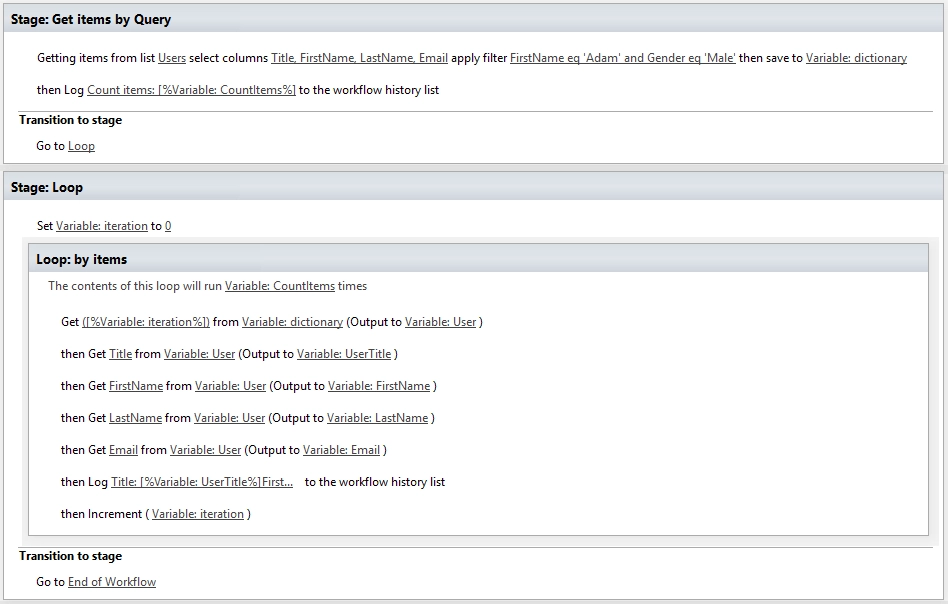
Task: Select the 'Variable: dictionary' save target link
Action: pos(856,58)
